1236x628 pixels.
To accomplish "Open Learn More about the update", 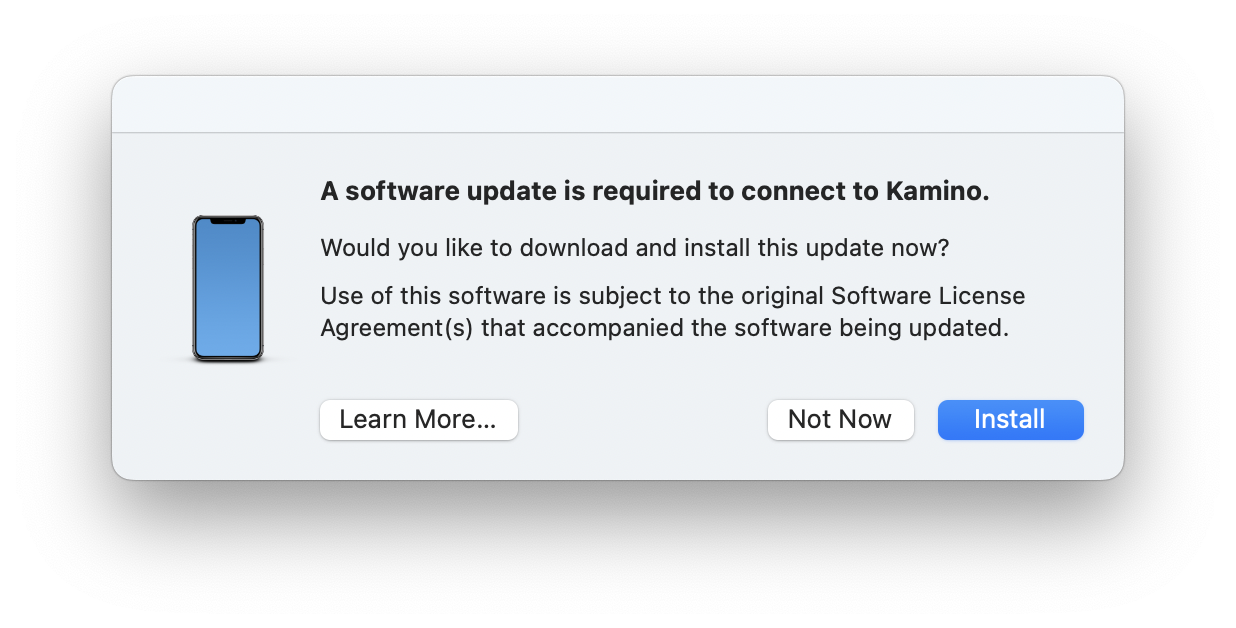I will click(418, 419).
